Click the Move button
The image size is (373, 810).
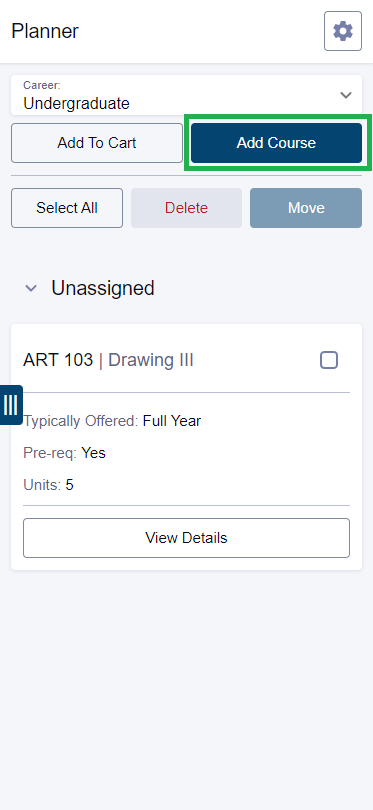pyautogui.click(x=306, y=208)
